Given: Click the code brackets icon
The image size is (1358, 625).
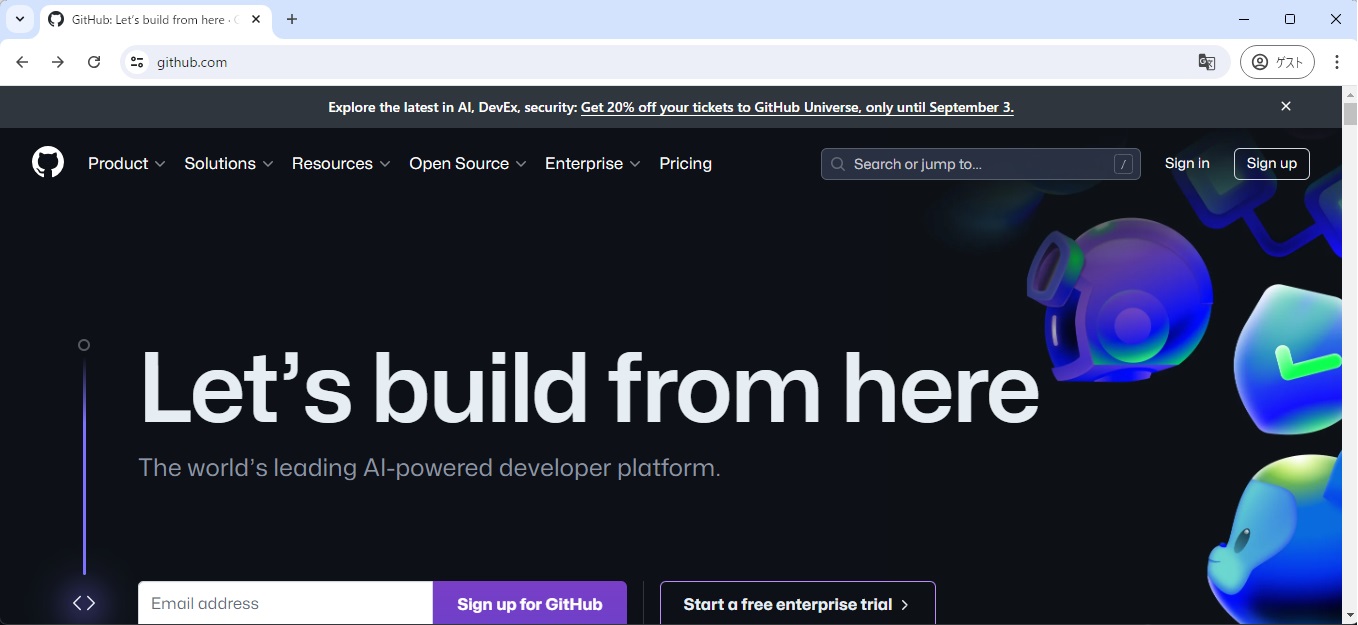Looking at the screenshot, I should tap(84, 603).
